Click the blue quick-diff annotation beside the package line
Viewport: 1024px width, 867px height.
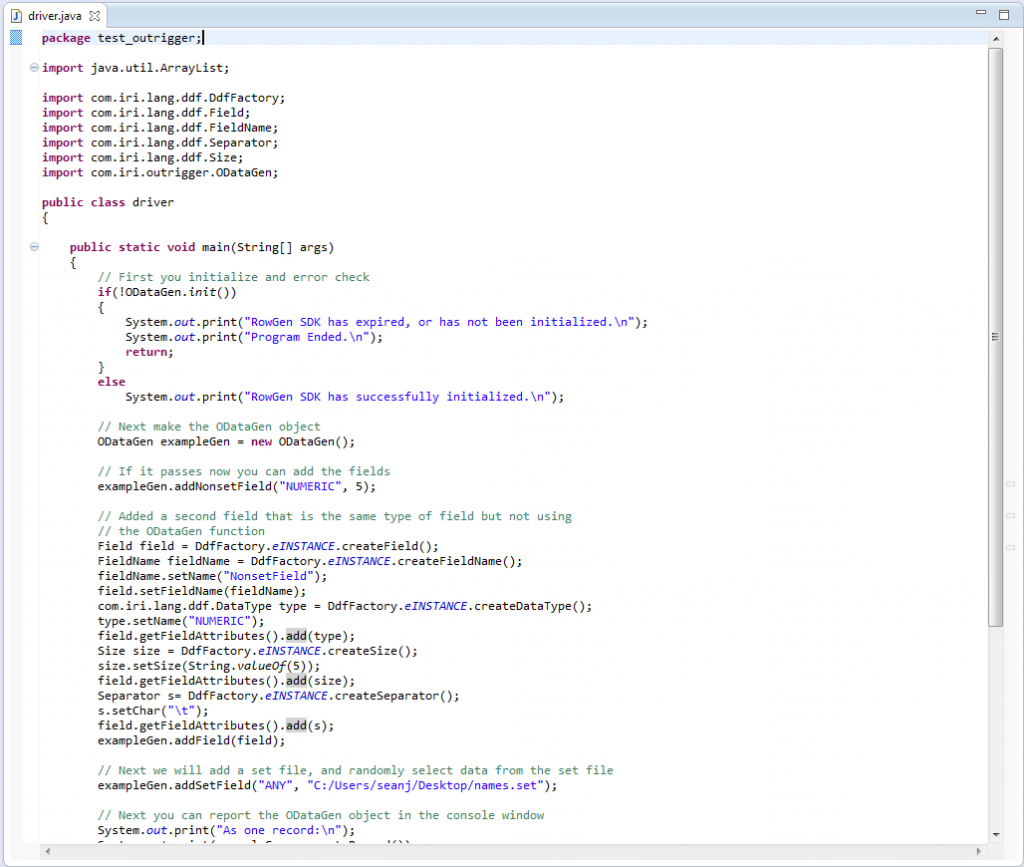tap(15, 37)
